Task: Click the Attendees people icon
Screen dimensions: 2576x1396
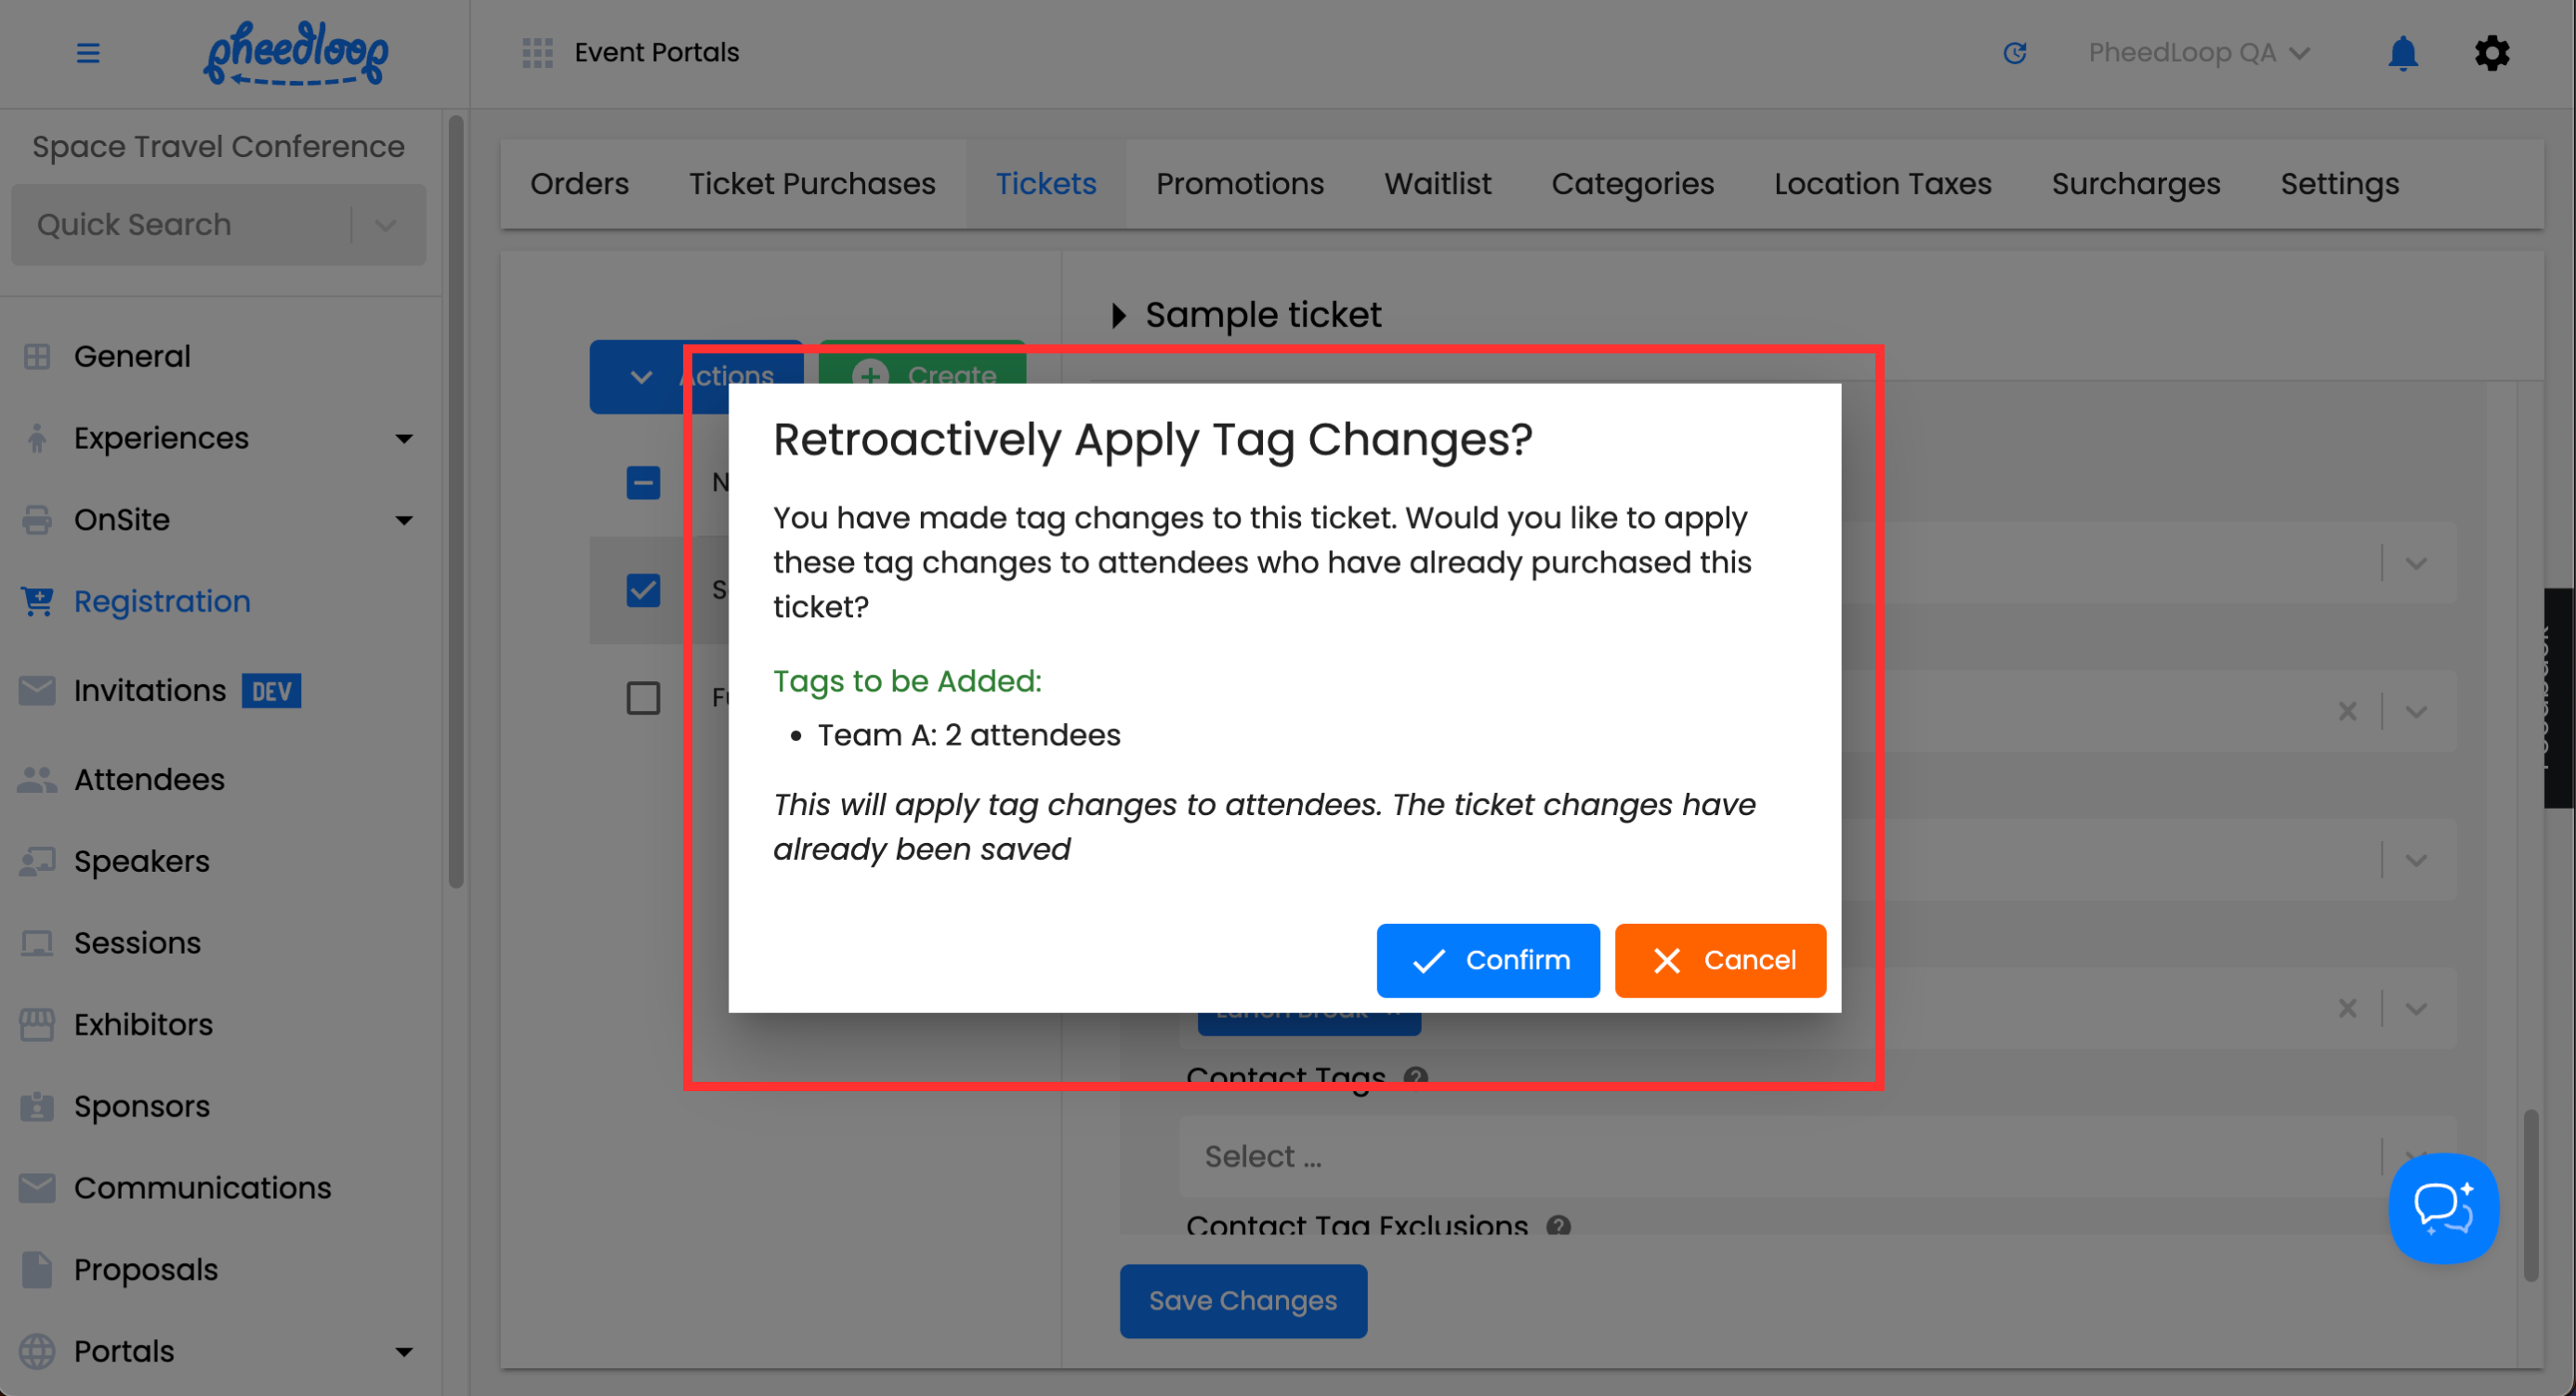Action: [37, 780]
